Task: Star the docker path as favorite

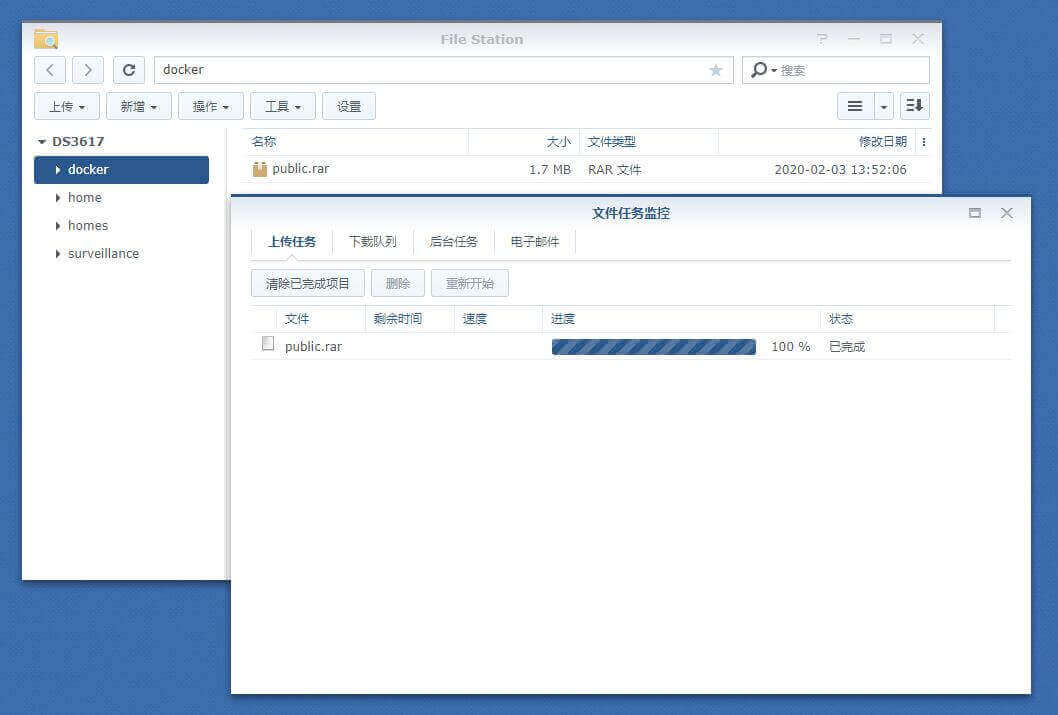Action: click(x=716, y=70)
